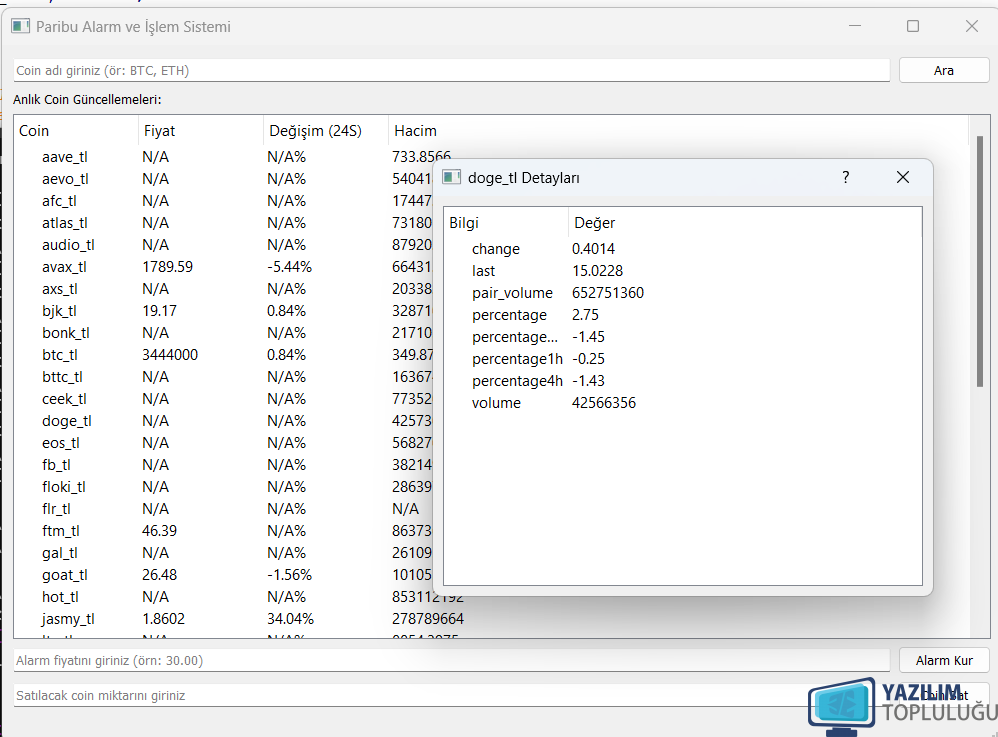Select the ceek_tl row
This screenshot has height=737, width=998.
pyautogui.click(x=223, y=399)
